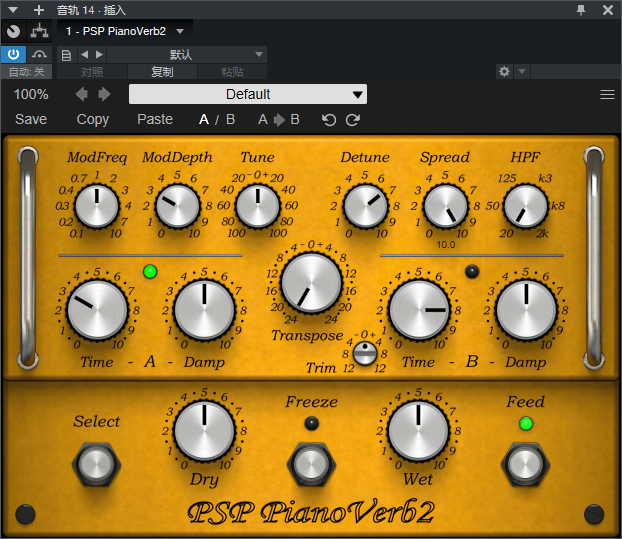The image size is (622, 539).
Task: Toggle the Freeze LED indicator
Action: click(x=311, y=423)
